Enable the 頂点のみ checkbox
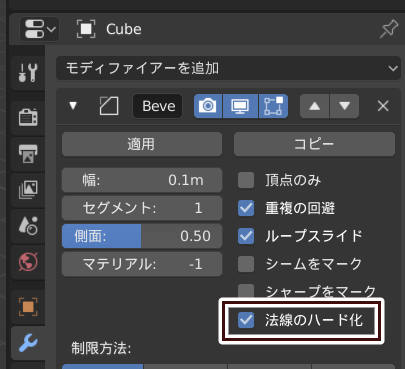 246,180
